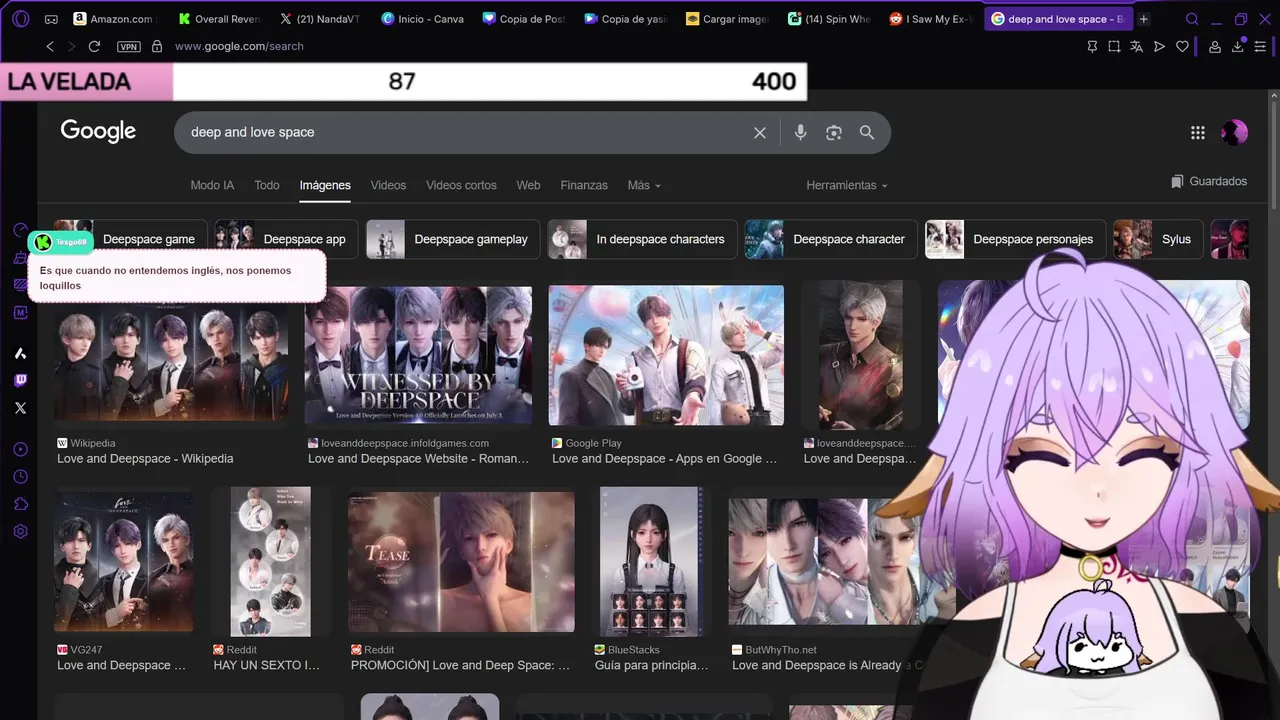This screenshot has width=1280, height=720.
Task: Click the ButWhyTho.net result title
Action: pos(827,665)
